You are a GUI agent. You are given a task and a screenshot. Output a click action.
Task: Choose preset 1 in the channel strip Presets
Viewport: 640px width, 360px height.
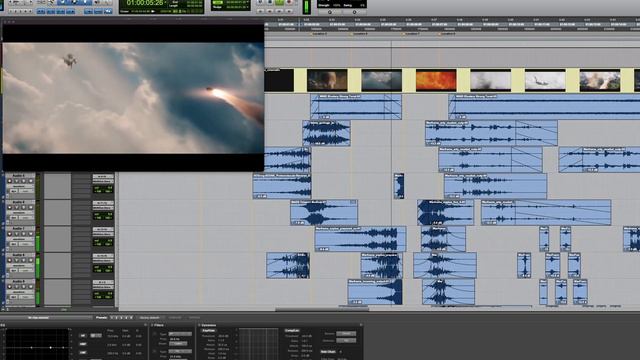[111, 318]
